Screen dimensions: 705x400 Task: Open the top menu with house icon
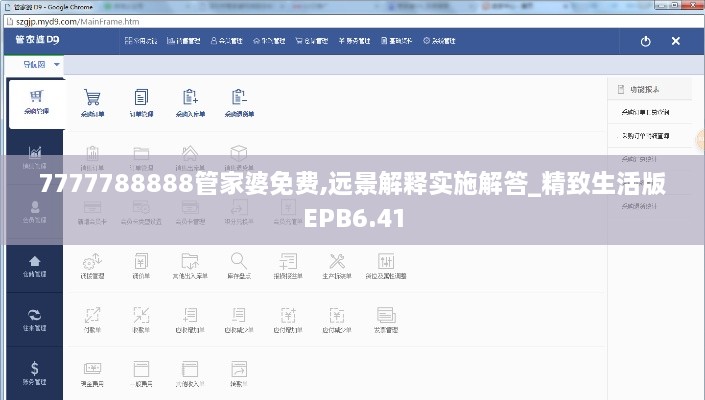tap(269, 41)
